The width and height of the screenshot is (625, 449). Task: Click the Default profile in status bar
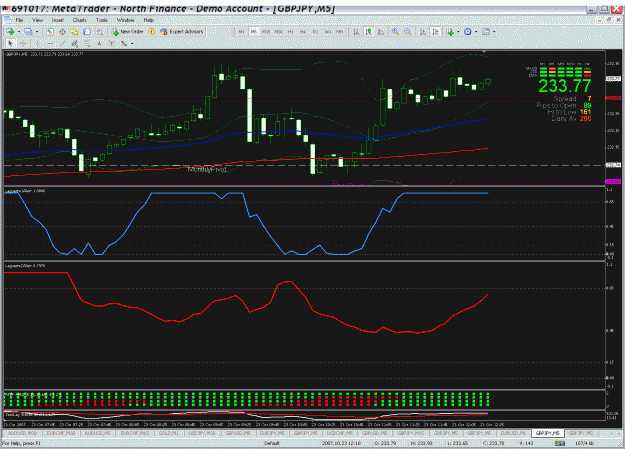[272, 443]
